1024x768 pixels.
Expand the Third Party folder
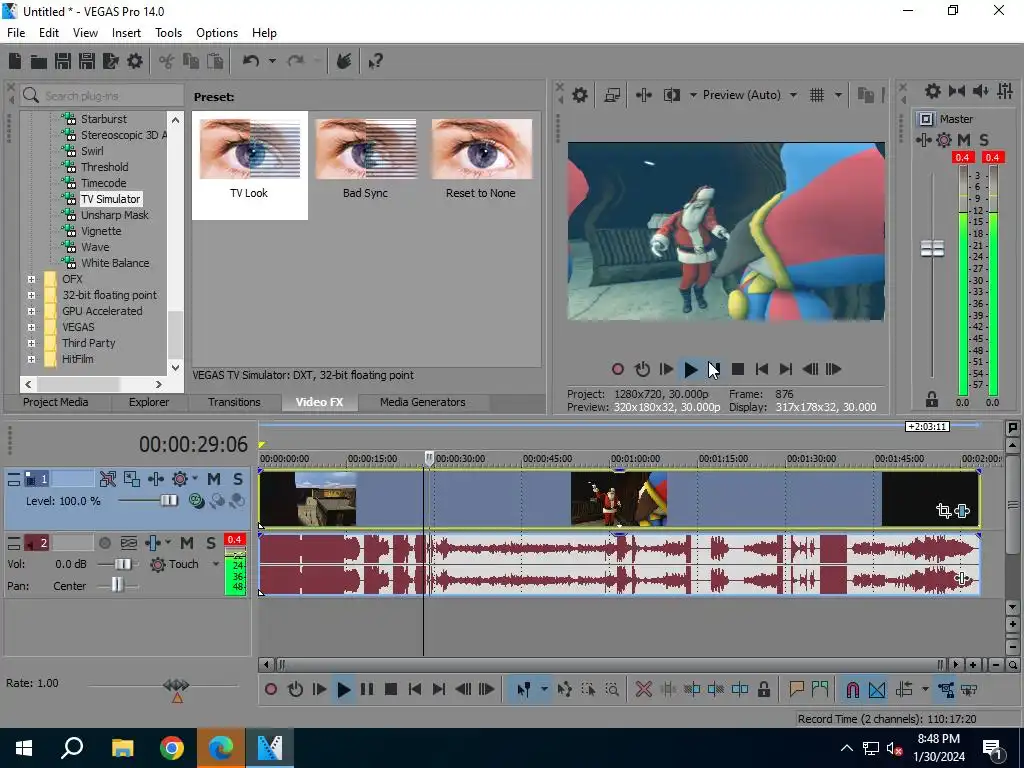pos(31,344)
